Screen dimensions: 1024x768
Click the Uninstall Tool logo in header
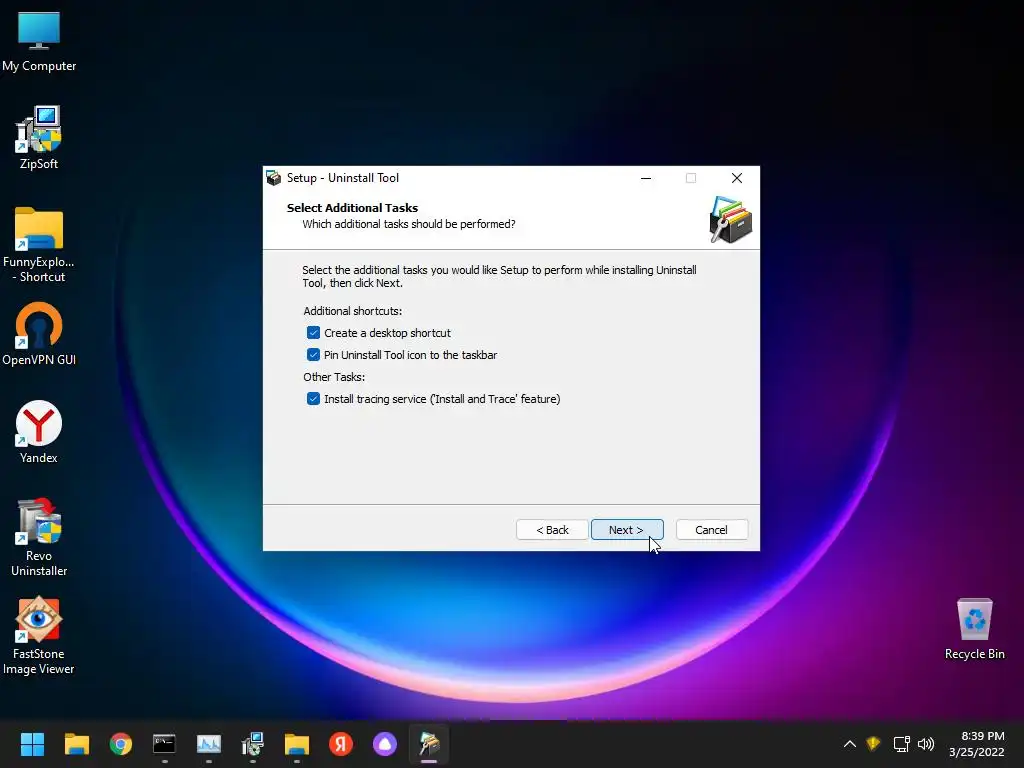(x=730, y=219)
